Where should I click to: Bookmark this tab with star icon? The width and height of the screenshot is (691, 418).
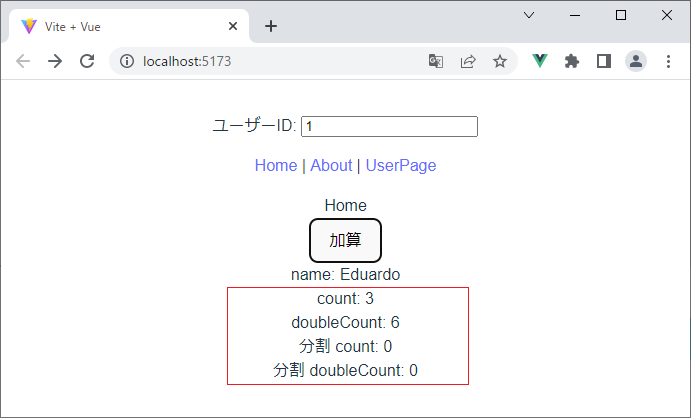(500, 61)
